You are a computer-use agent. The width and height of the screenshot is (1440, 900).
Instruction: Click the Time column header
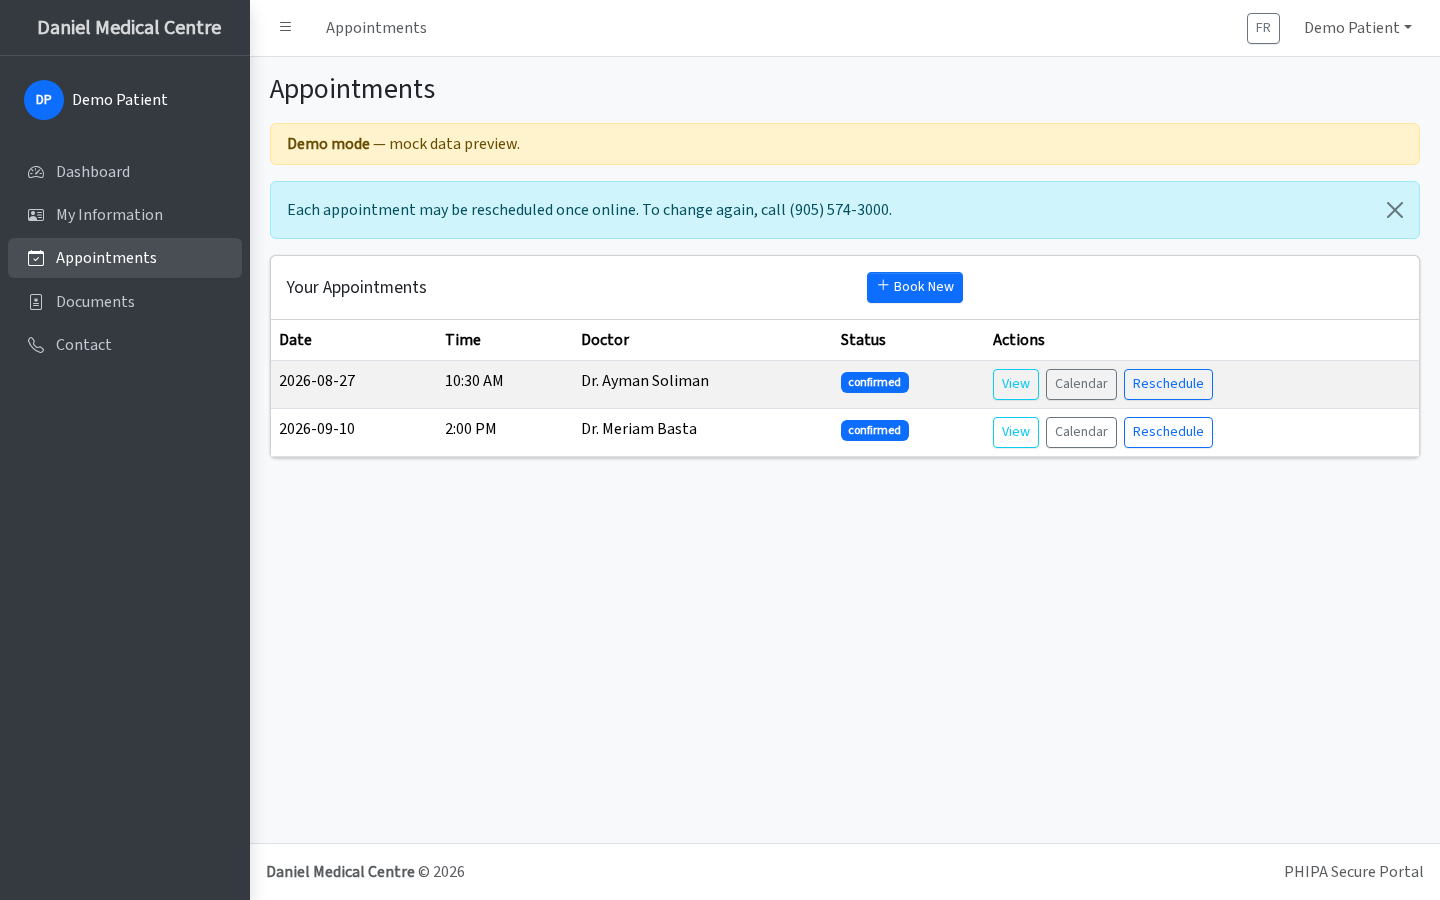point(463,340)
